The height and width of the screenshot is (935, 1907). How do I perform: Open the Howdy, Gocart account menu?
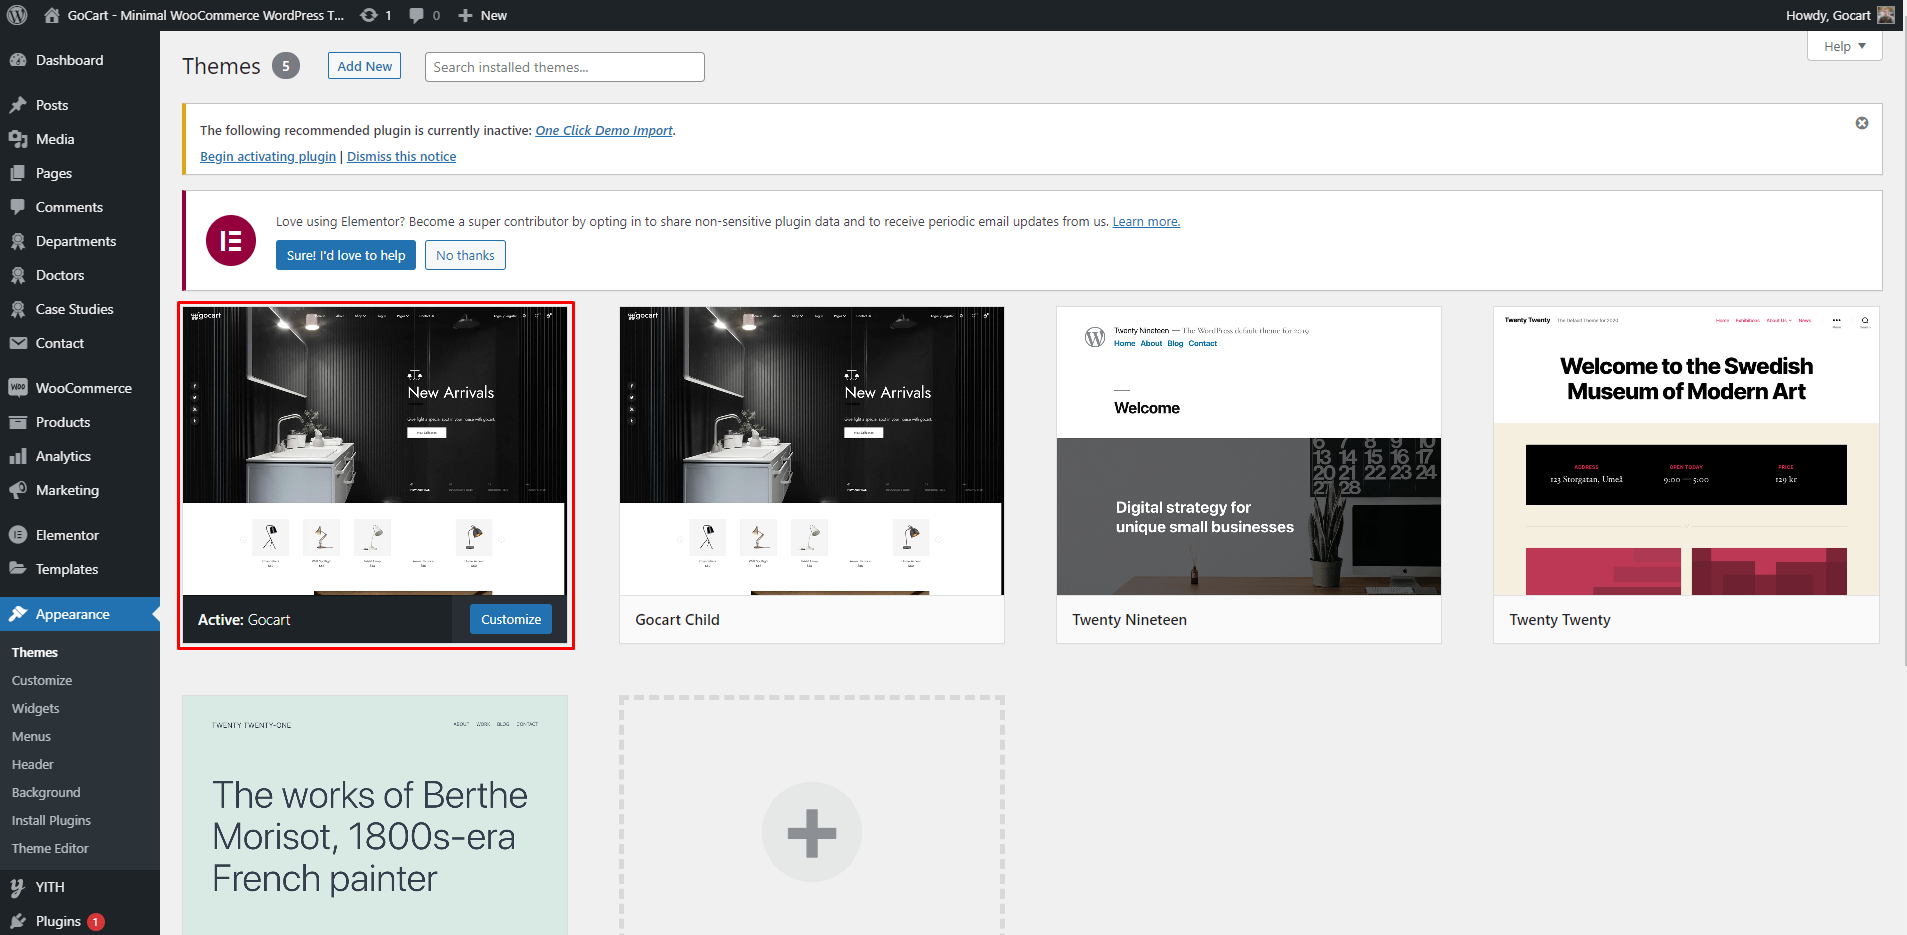(1839, 15)
